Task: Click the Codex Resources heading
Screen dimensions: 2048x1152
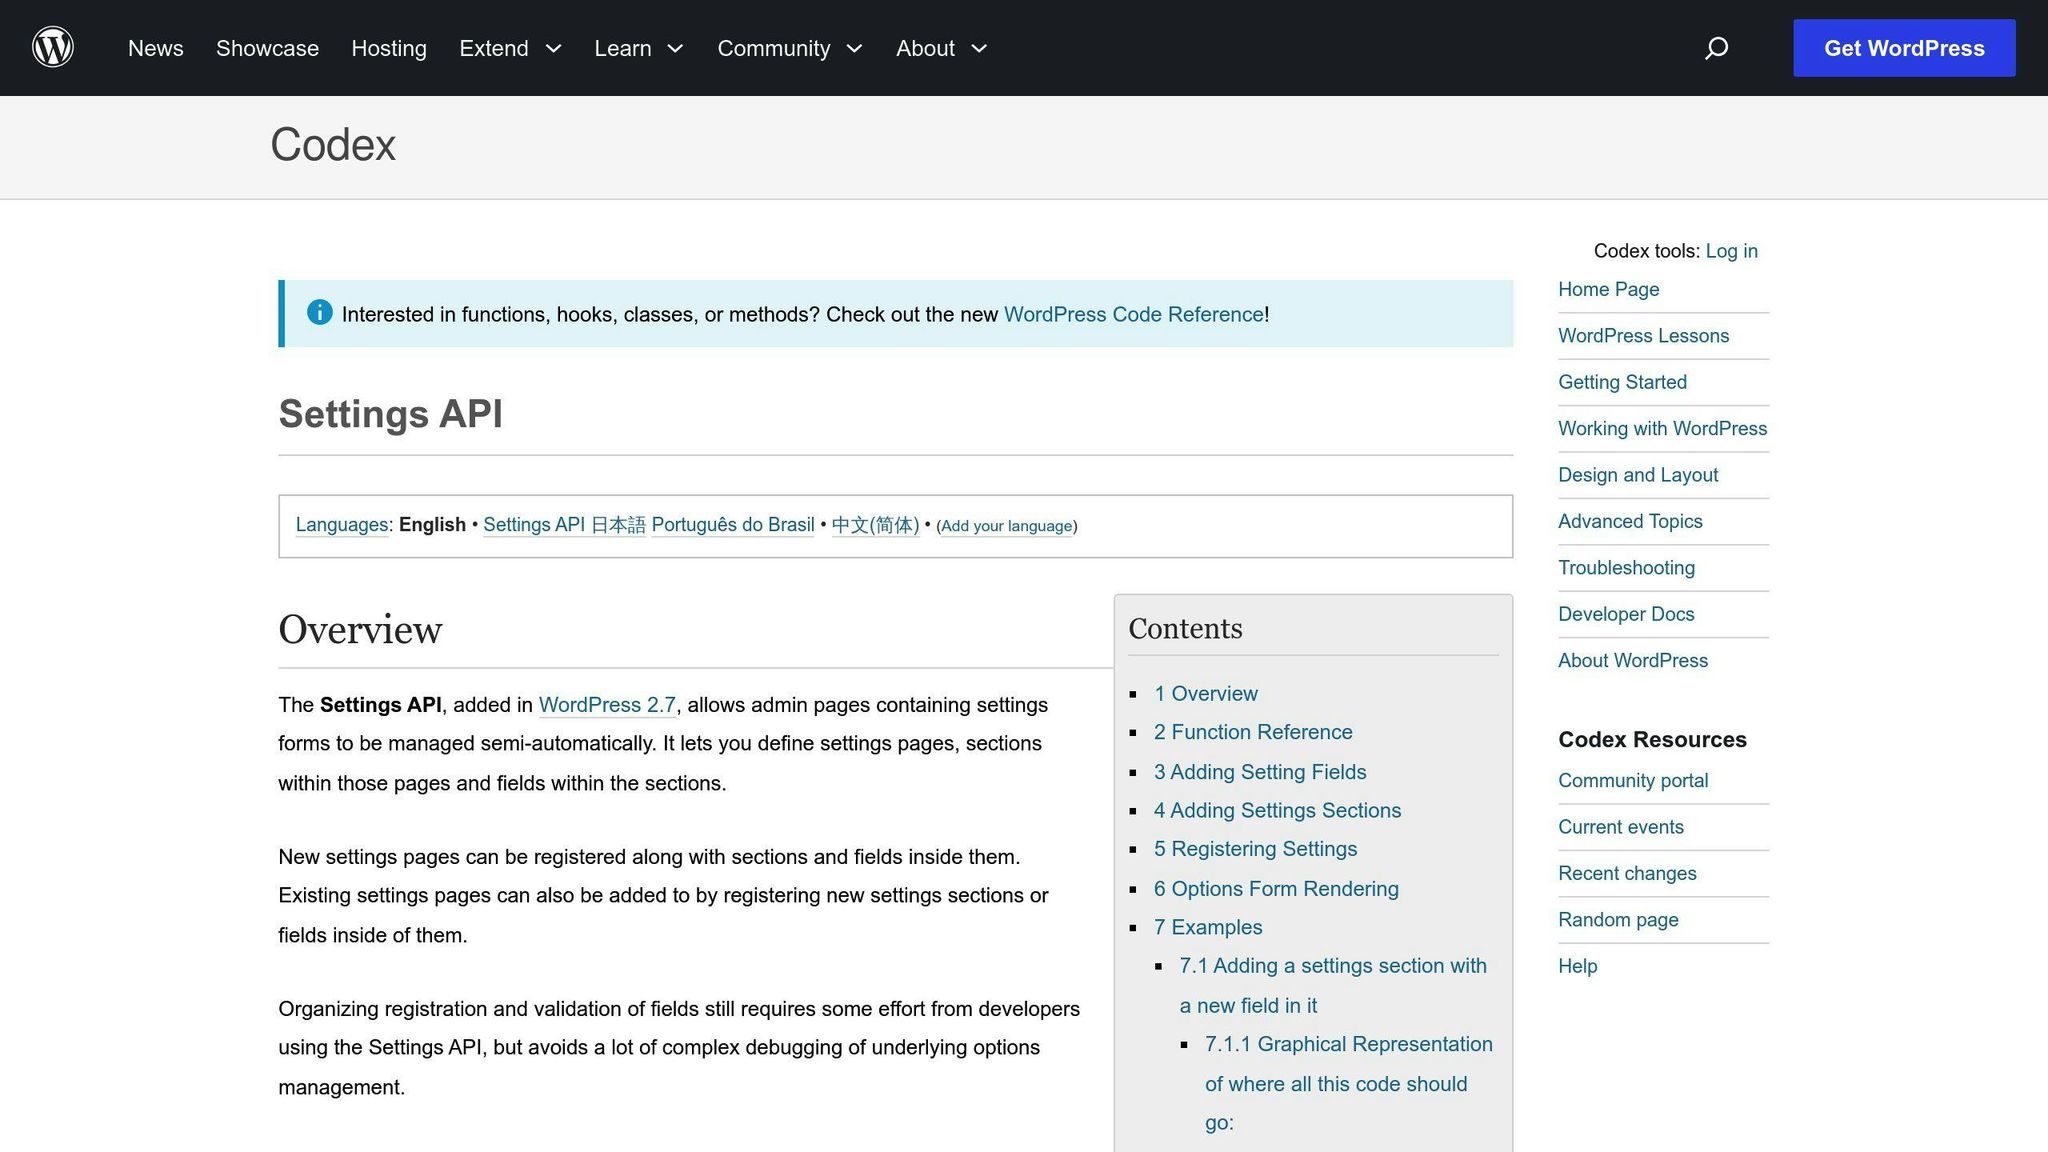Action: coord(1652,740)
